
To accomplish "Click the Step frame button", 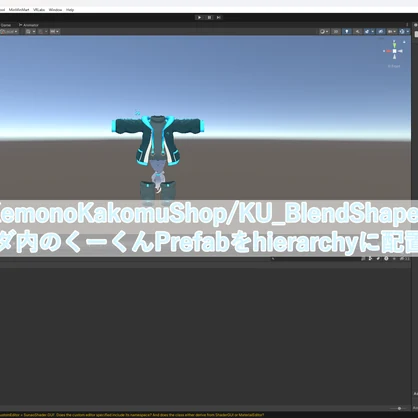I will click(x=219, y=17).
